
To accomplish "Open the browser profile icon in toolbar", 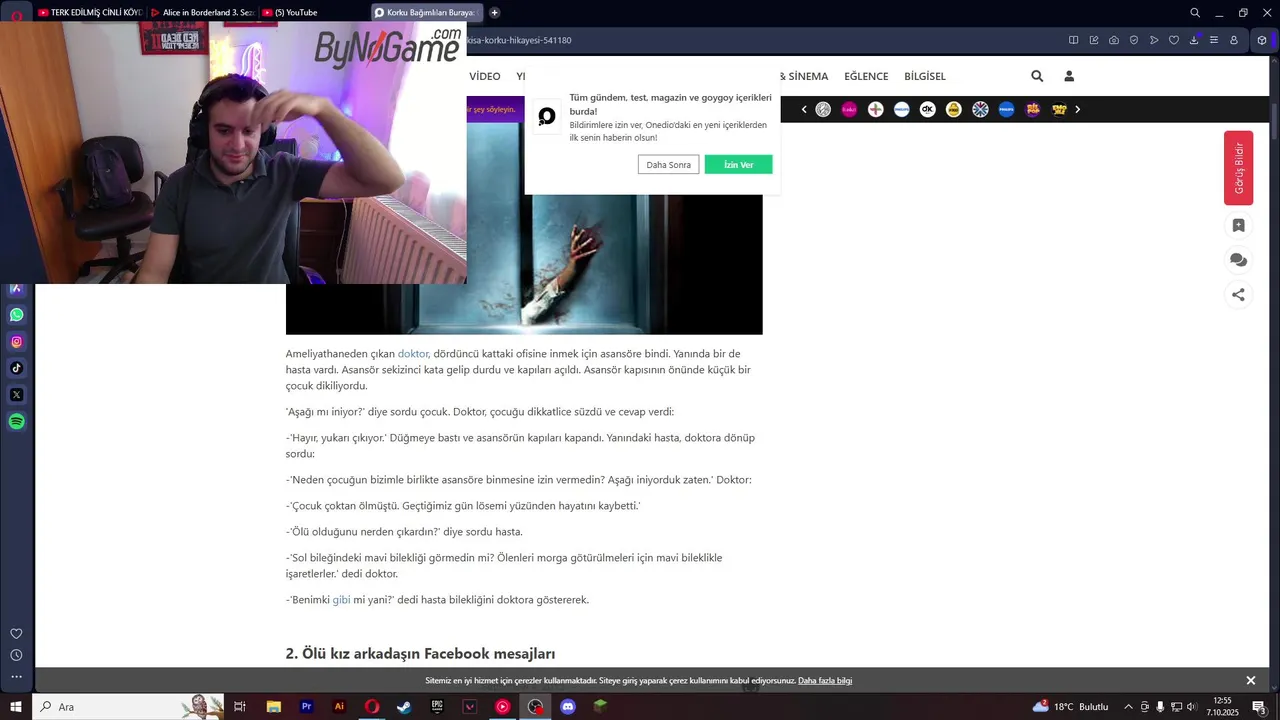I will [1234, 40].
